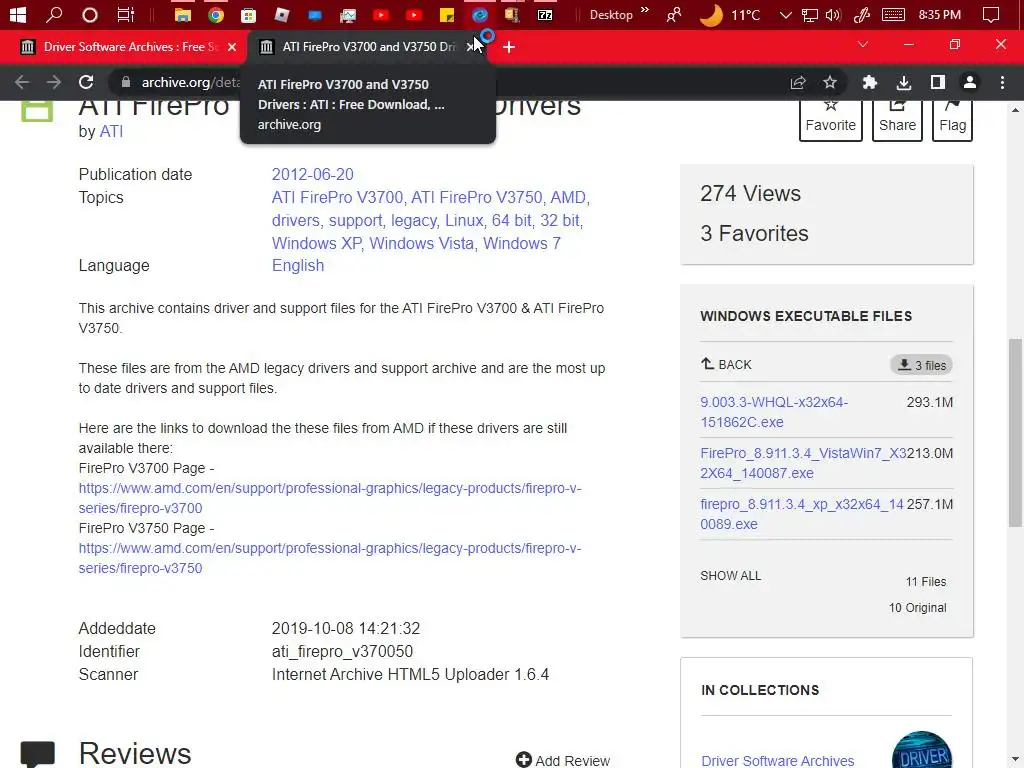The height and width of the screenshot is (768, 1024).
Task: Open the Linux topic link
Action: 464,220
